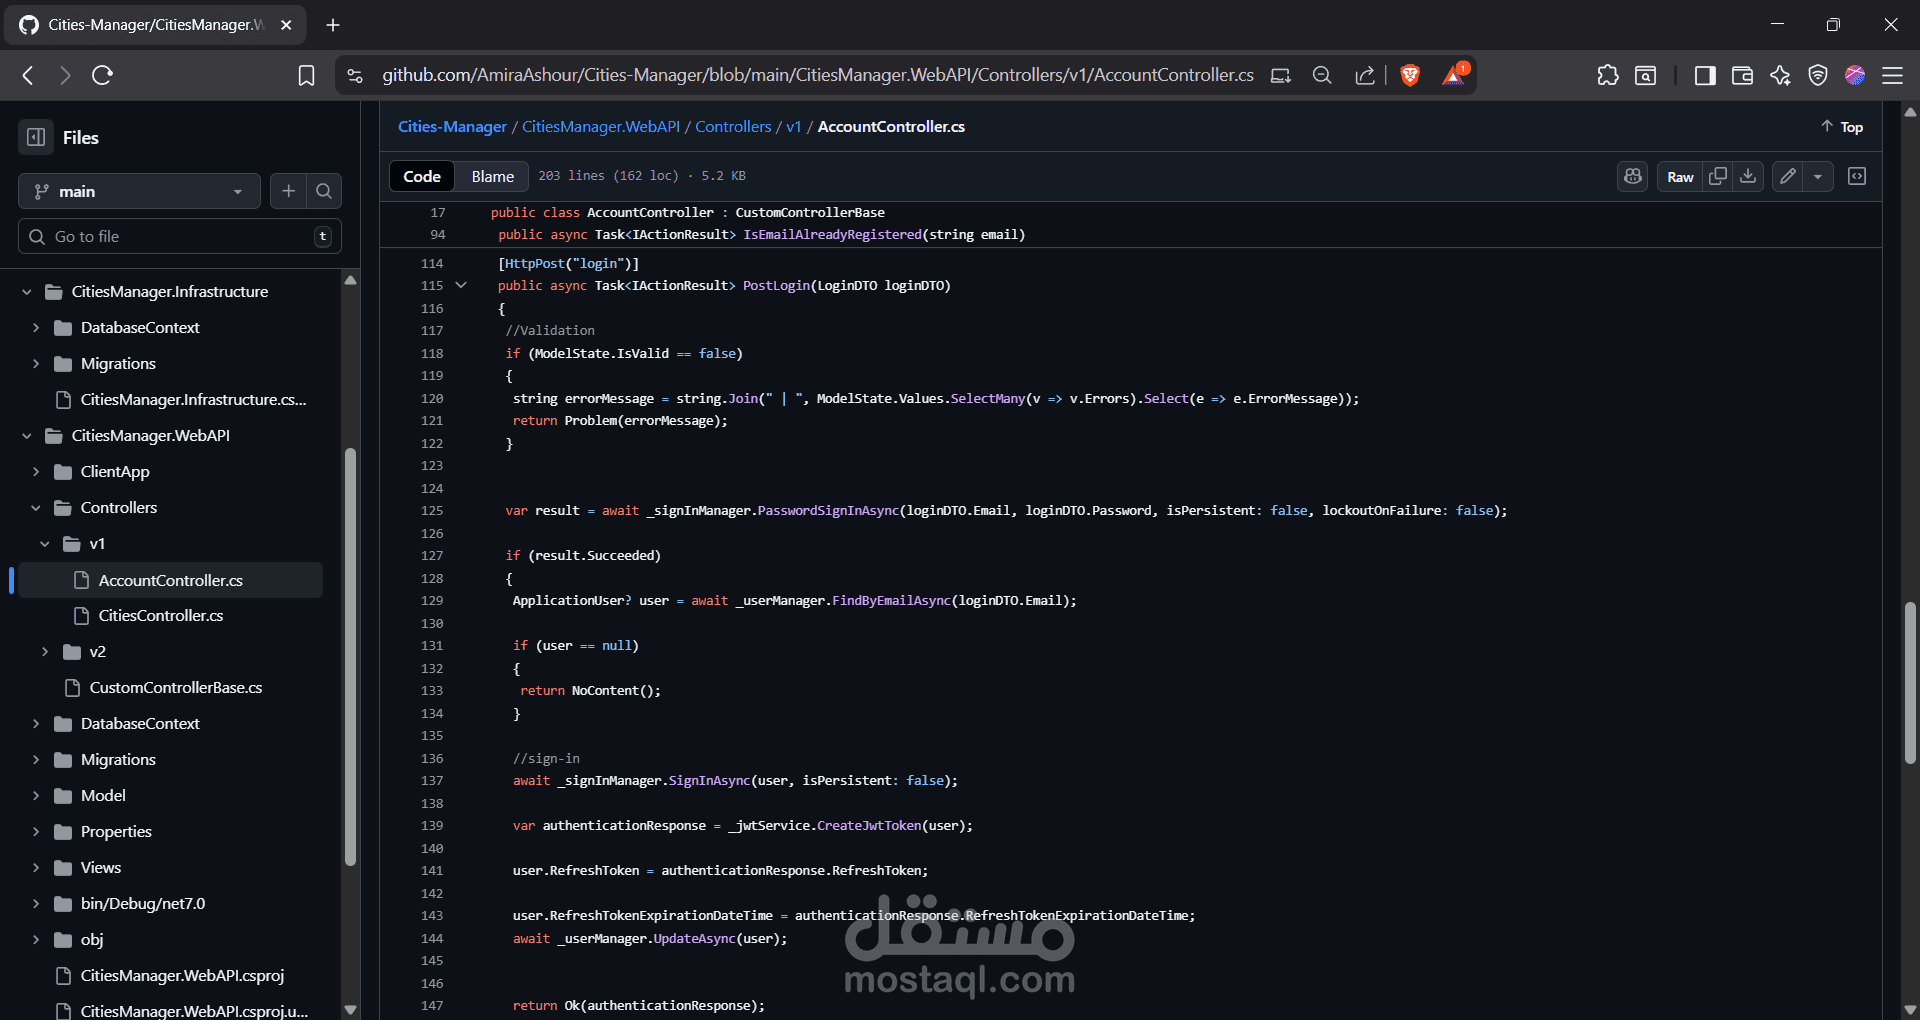Open the Views folder
This screenshot has height=1020, width=1920.
pyautogui.click(x=101, y=868)
